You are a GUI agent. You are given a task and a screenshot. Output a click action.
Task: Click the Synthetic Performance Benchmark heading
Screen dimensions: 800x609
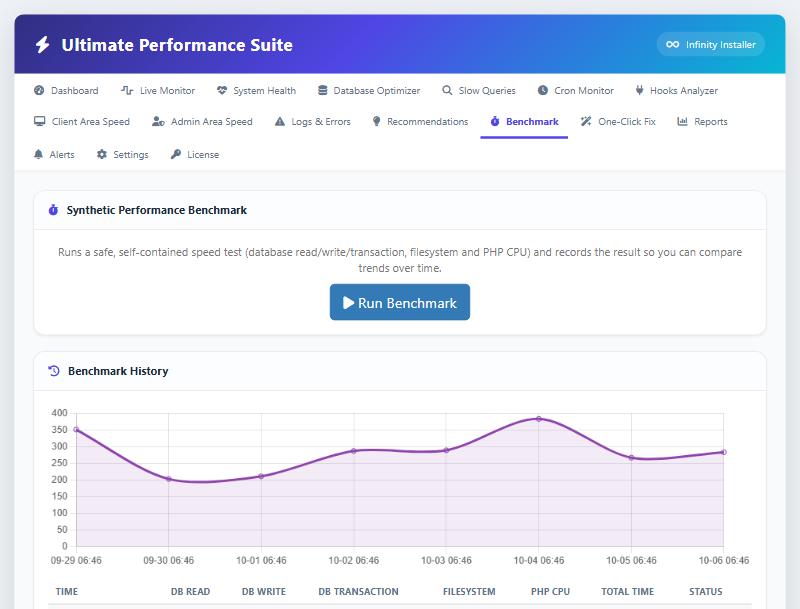pyautogui.click(x=157, y=210)
